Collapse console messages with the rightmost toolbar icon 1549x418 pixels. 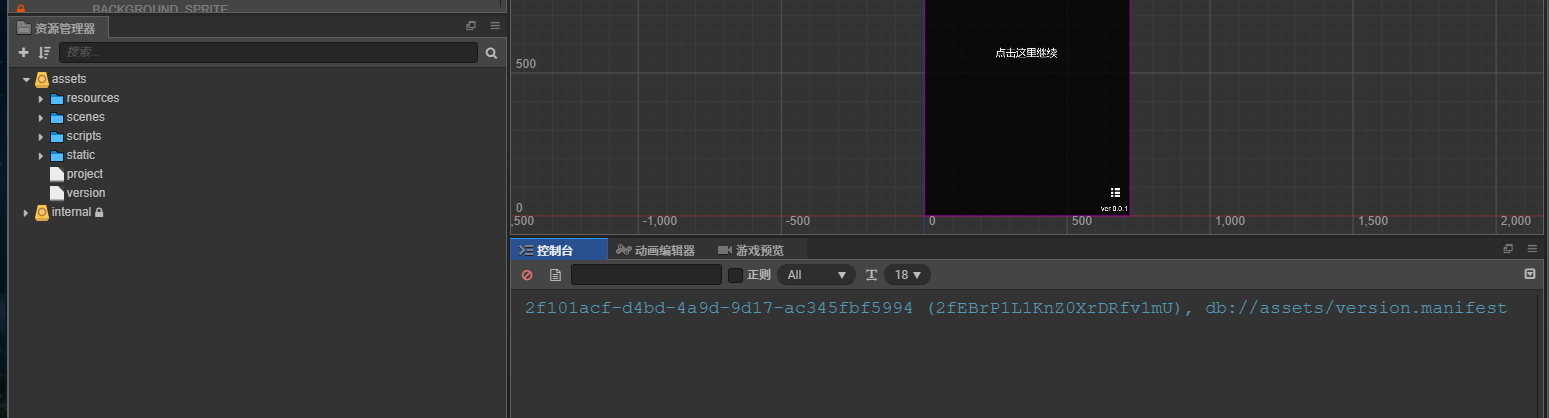coord(1529,274)
